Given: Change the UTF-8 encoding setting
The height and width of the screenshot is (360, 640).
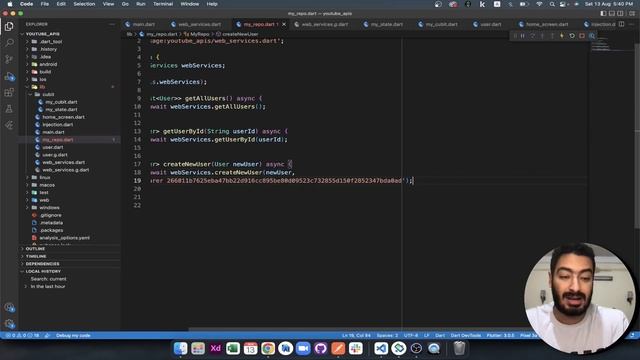Looking at the screenshot, I should click(x=411, y=336).
